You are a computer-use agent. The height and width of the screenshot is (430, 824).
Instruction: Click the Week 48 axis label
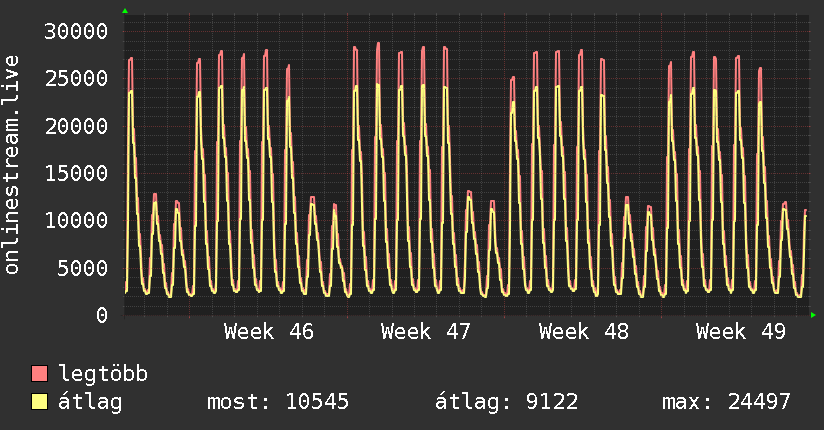(583, 331)
